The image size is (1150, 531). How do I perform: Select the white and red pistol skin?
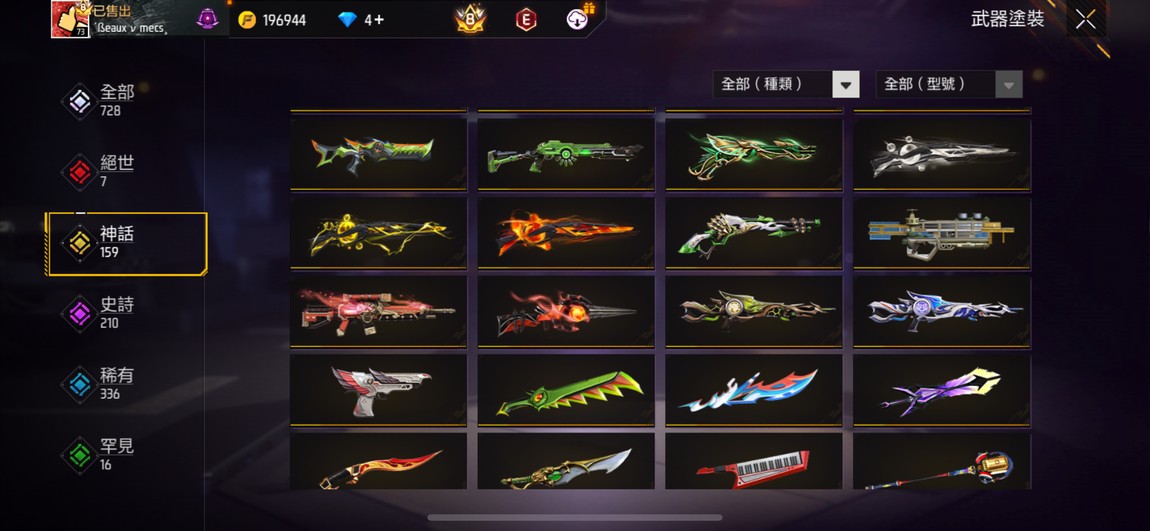click(x=378, y=390)
